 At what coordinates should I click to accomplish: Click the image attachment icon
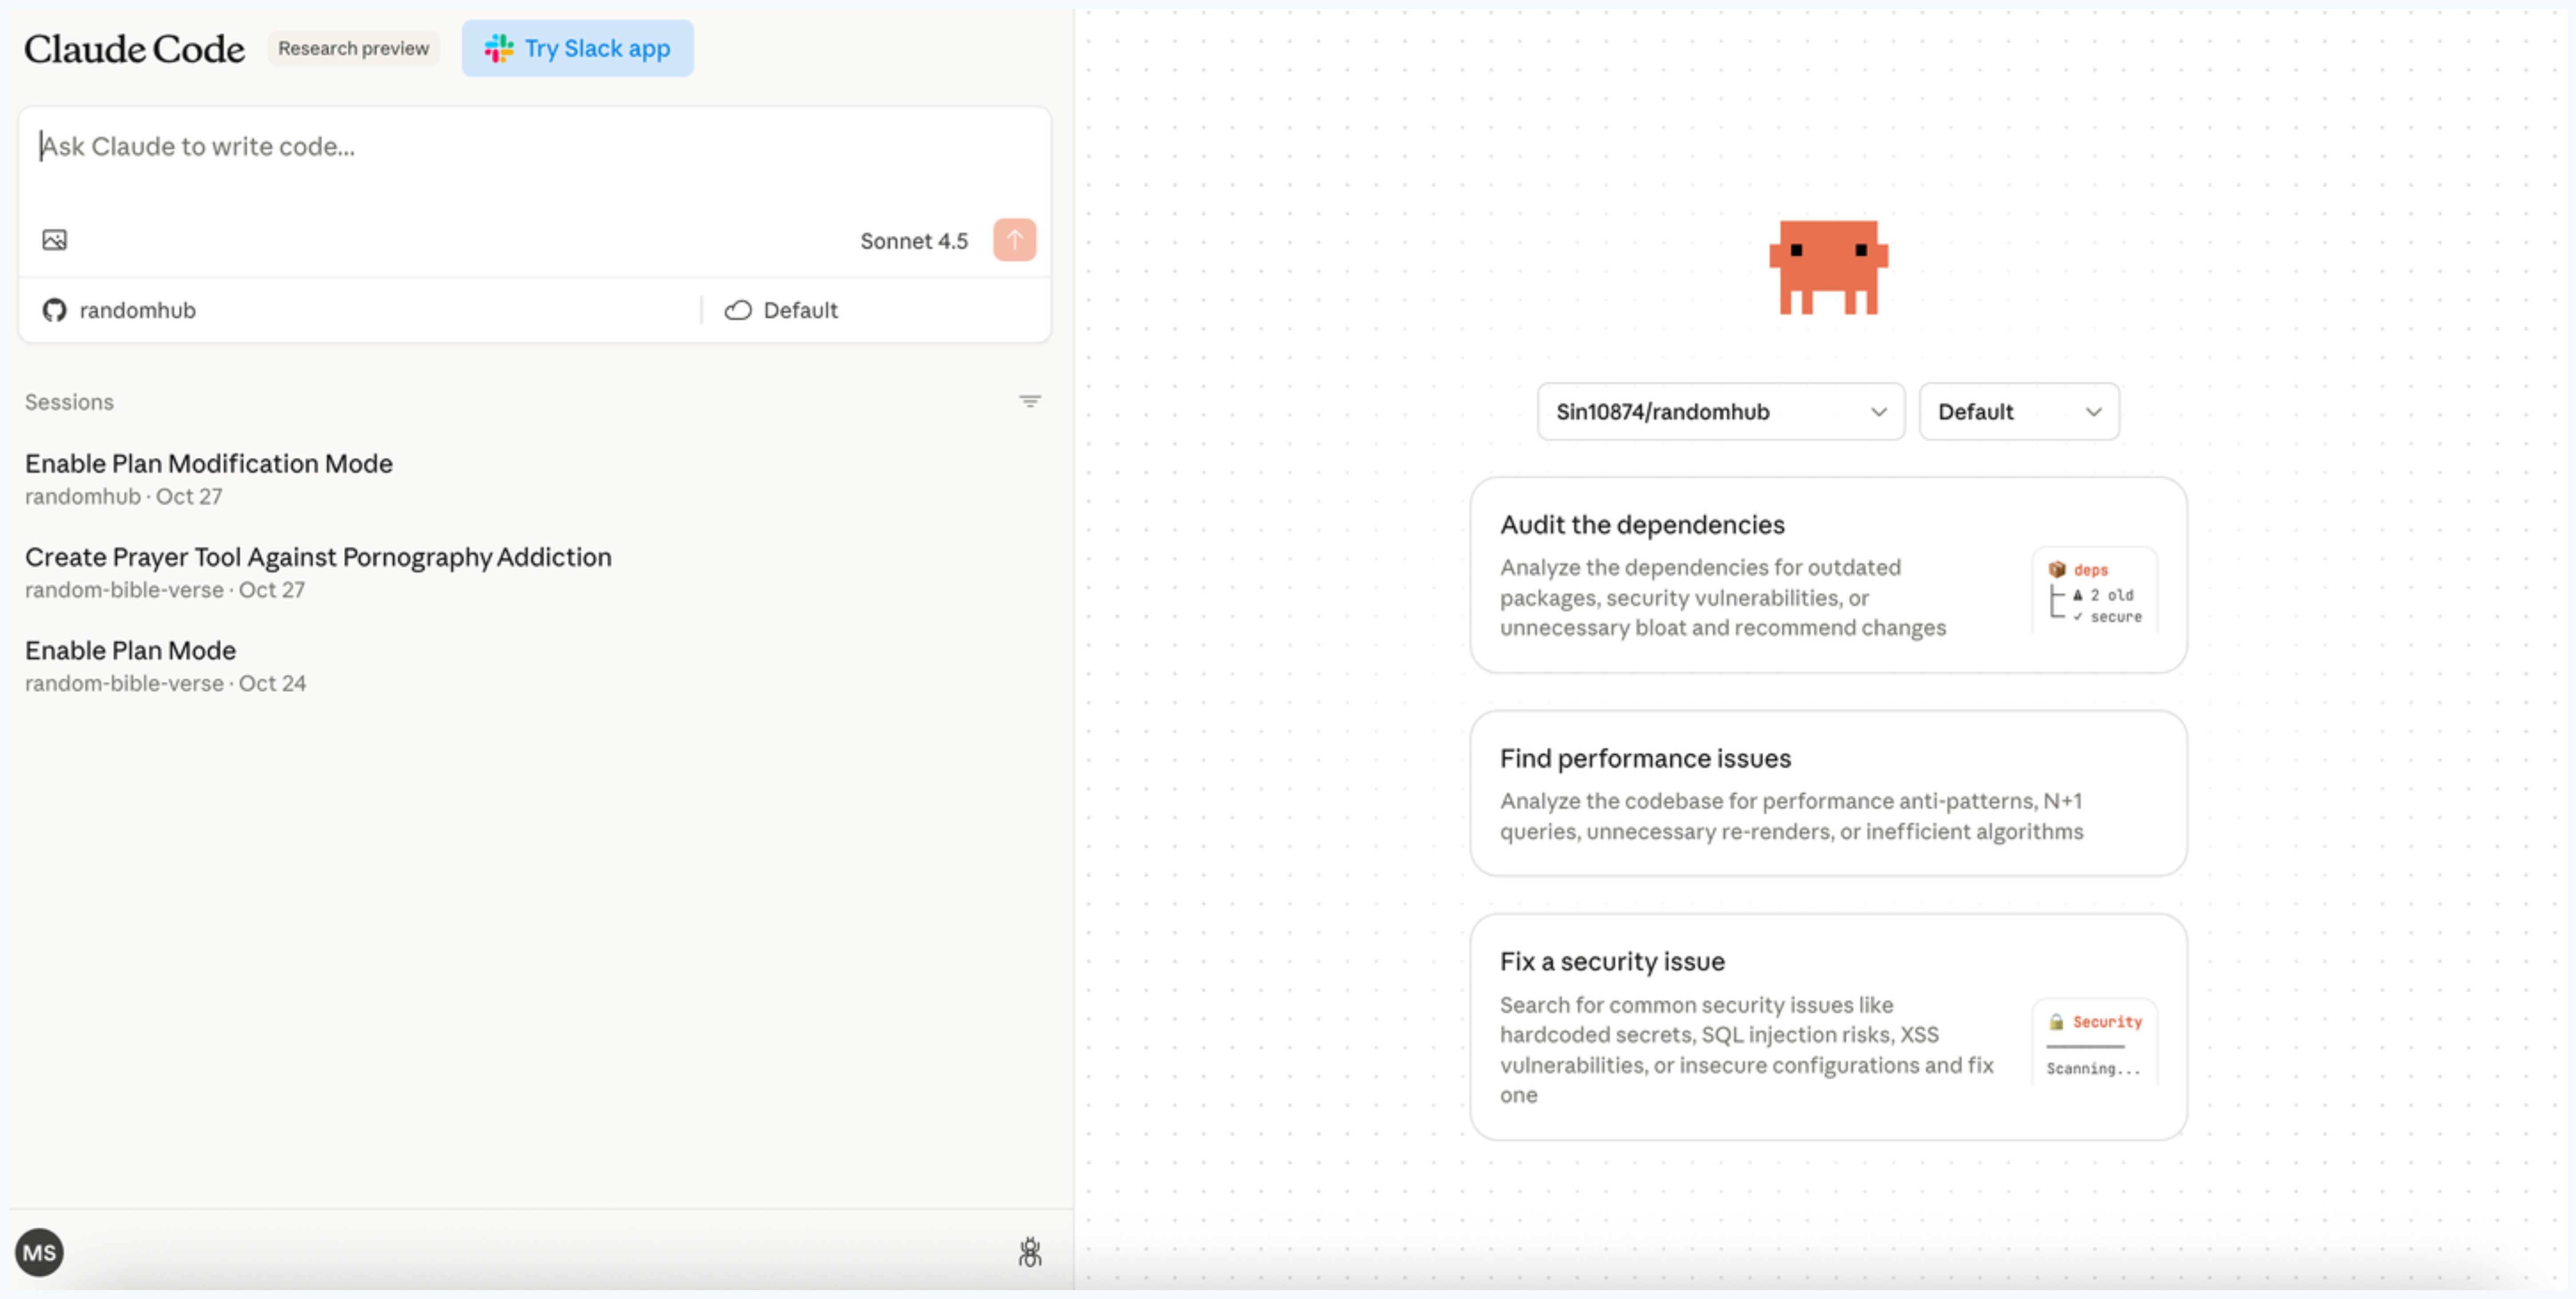coord(54,240)
